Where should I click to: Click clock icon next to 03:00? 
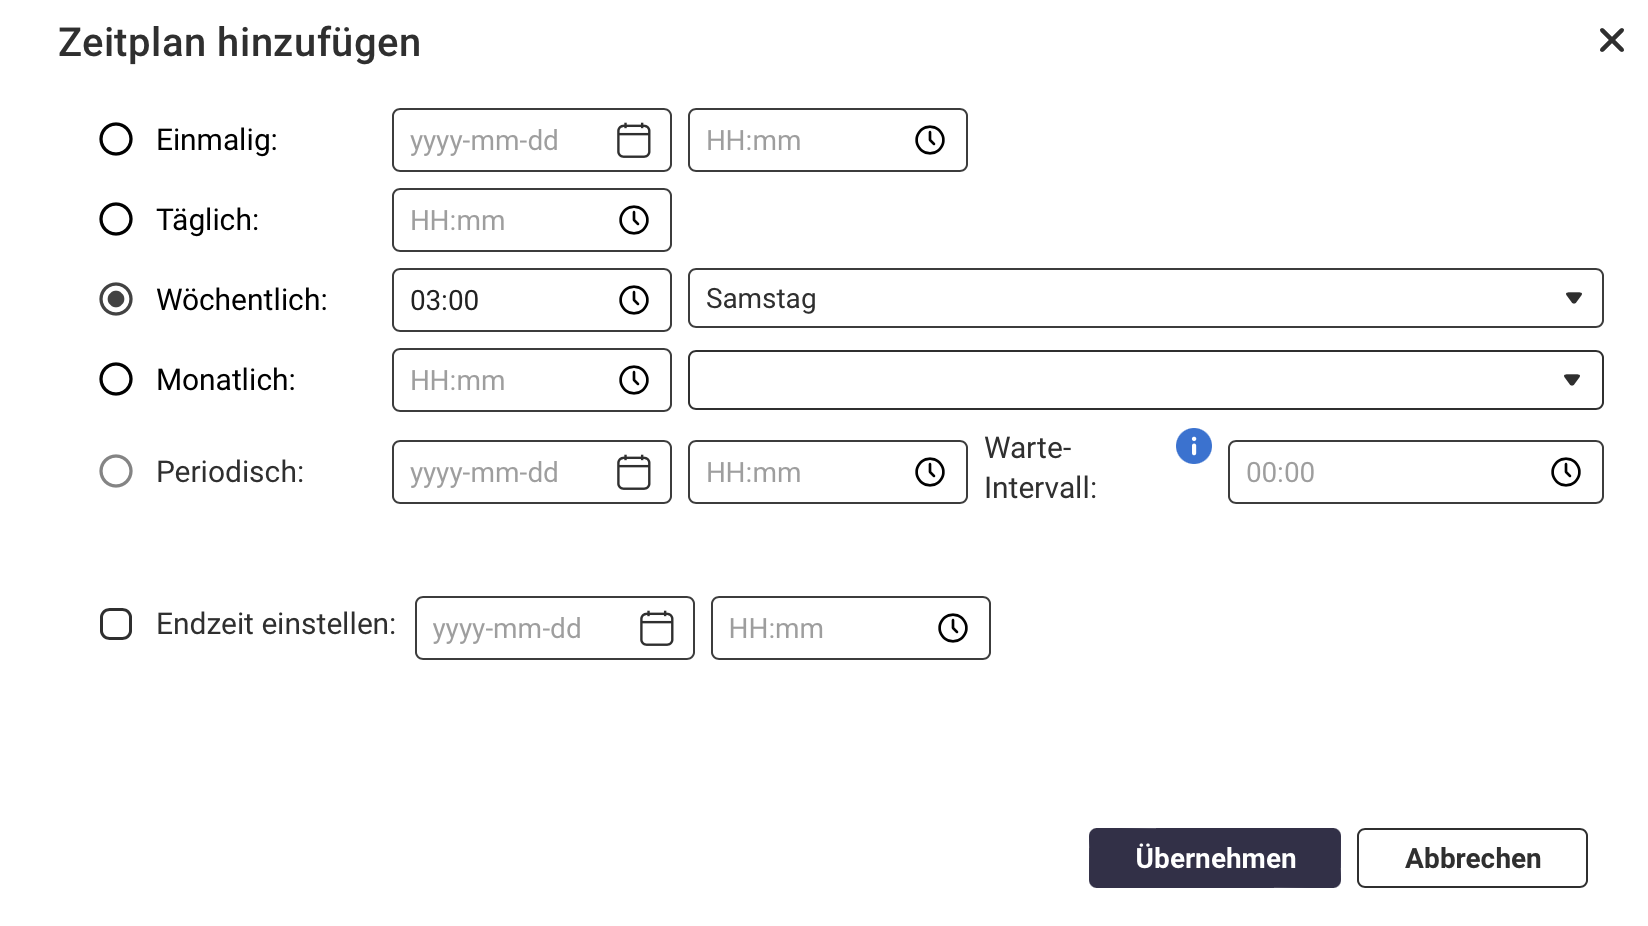(634, 300)
